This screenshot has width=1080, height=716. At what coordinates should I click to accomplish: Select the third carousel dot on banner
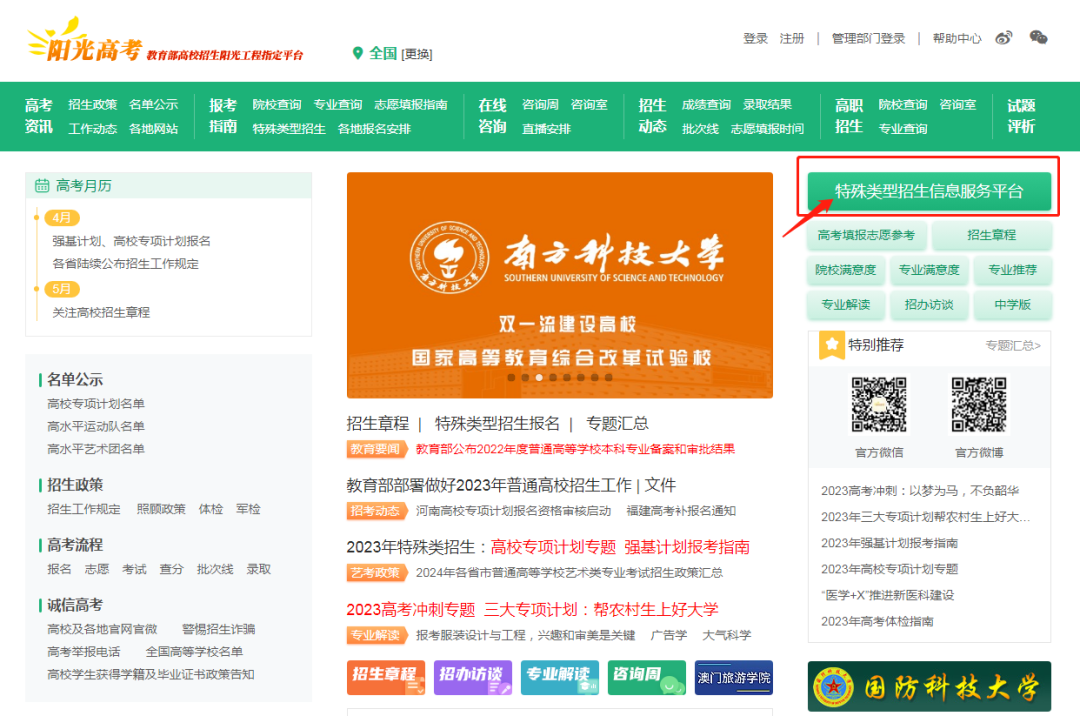[539, 377]
